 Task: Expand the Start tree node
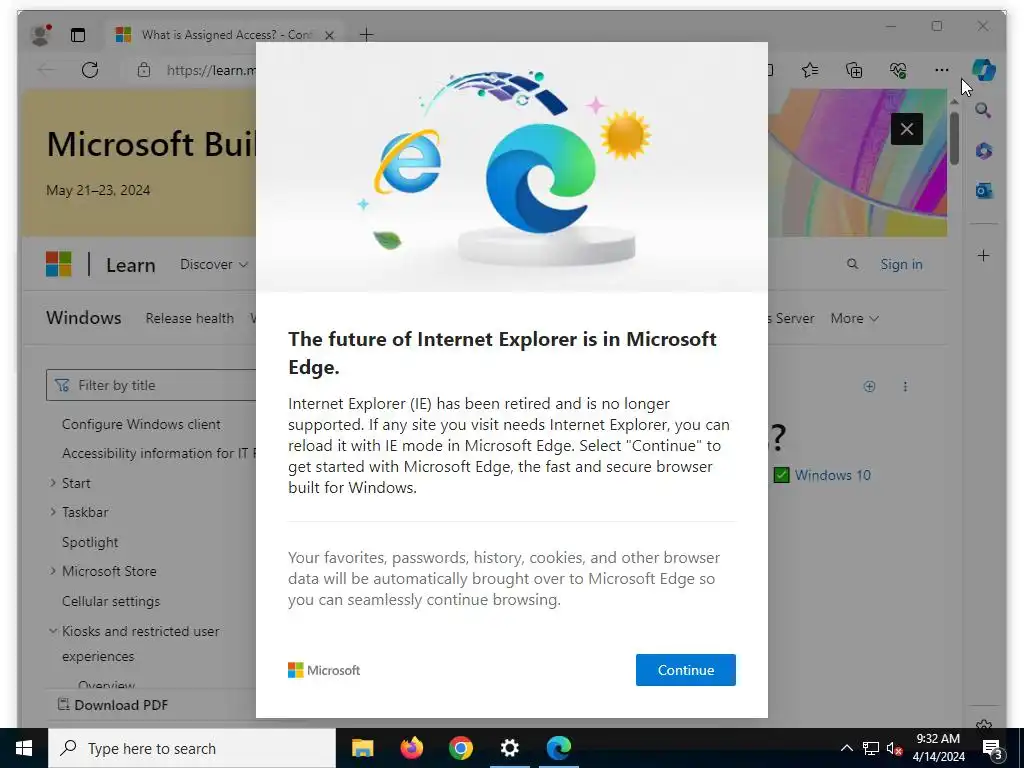[53, 483]
